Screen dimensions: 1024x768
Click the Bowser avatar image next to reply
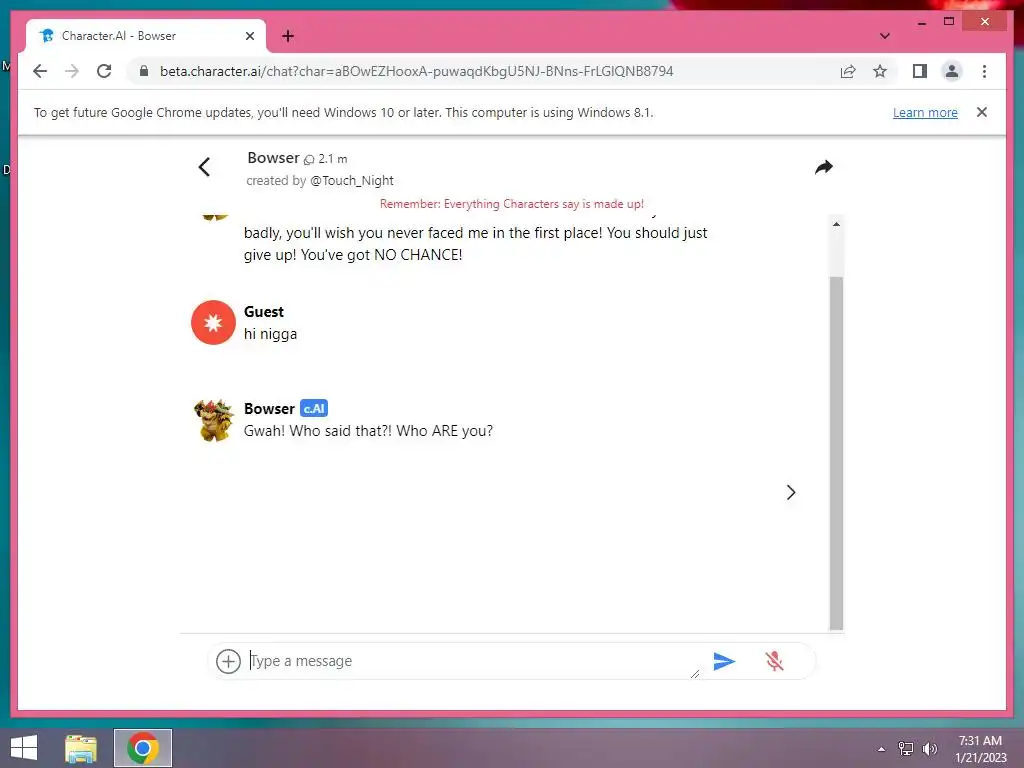(x=214, y=420)
